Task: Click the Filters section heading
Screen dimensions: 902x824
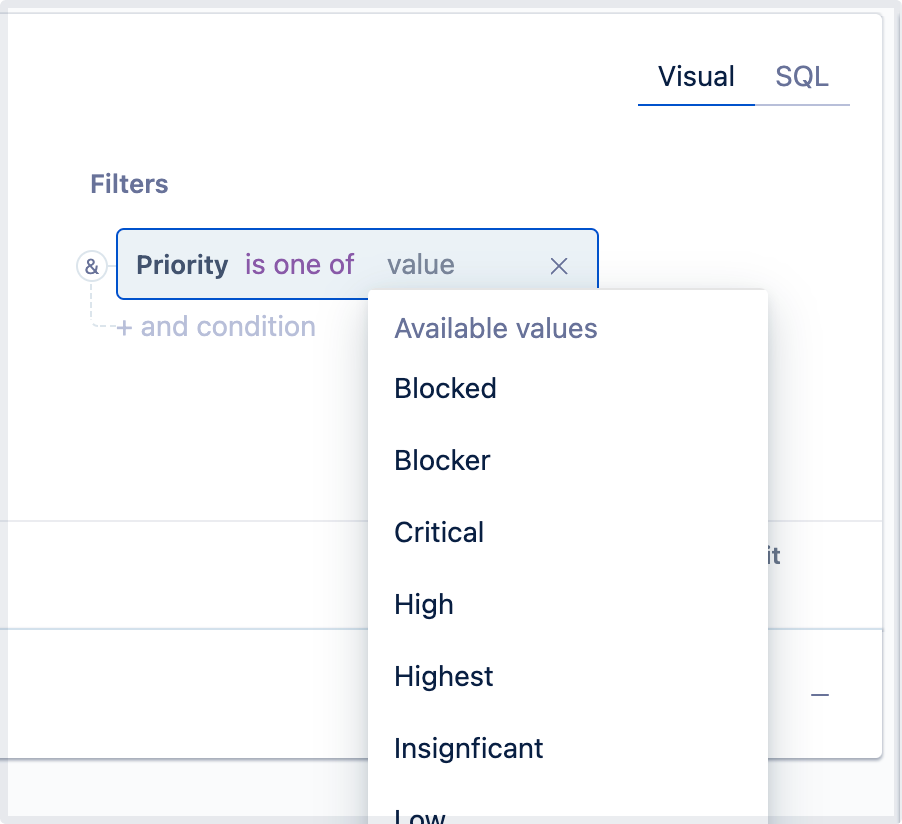Action: [x=129, y=184]
